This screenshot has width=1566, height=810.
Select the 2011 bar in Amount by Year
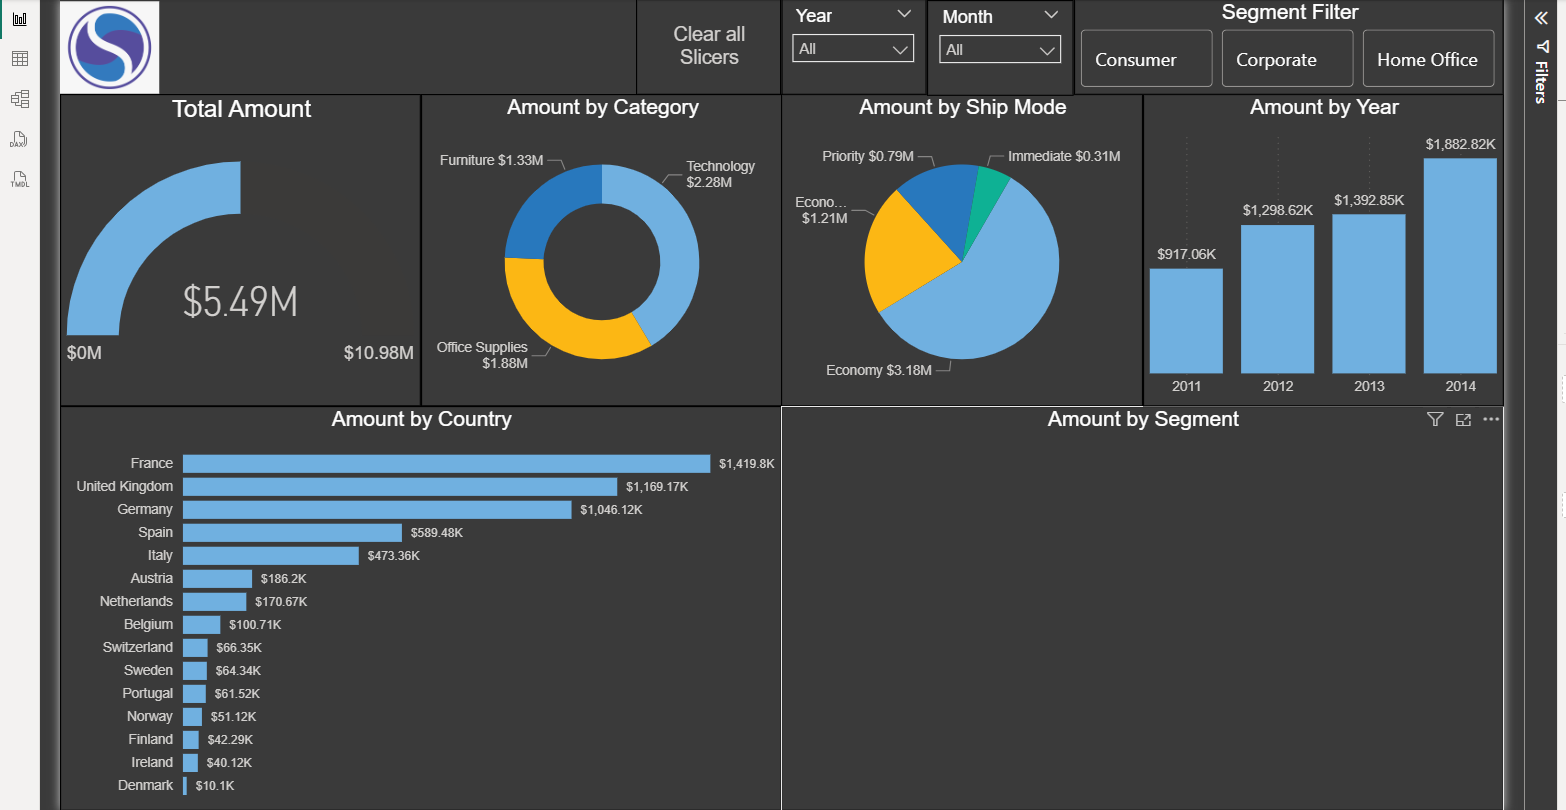[1186, 320]
